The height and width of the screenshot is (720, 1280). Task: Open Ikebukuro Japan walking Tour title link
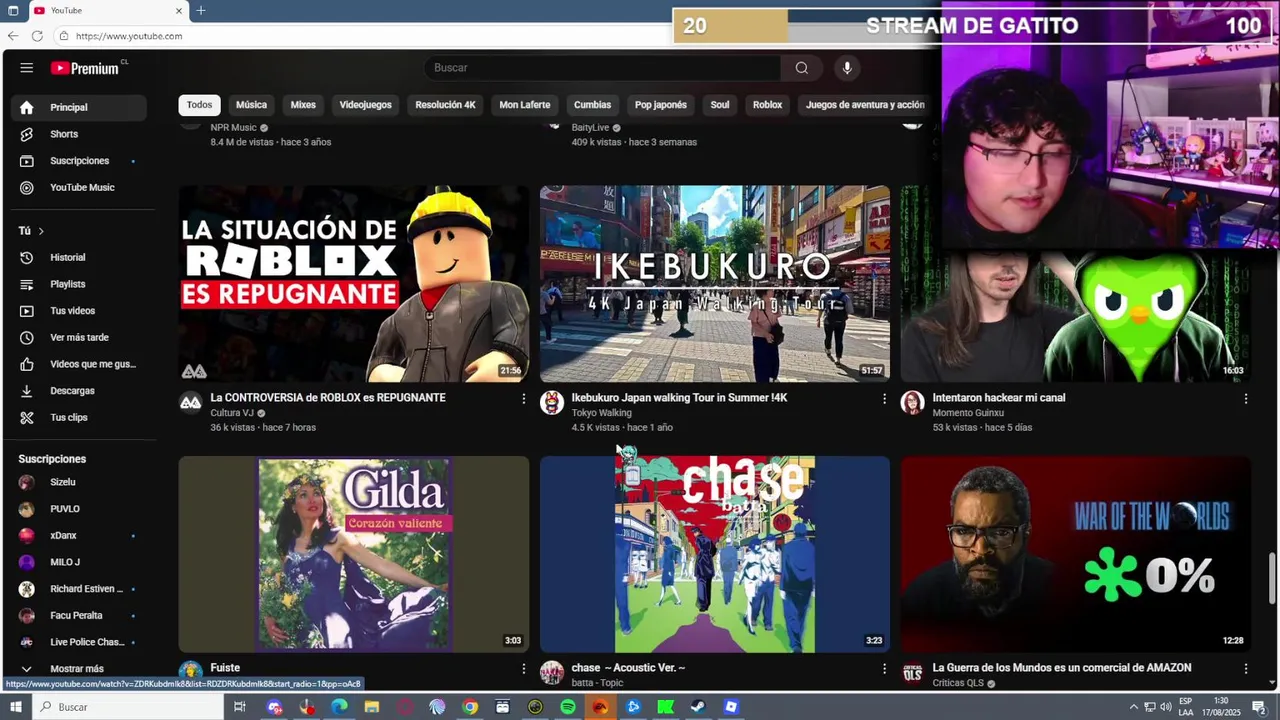point(679,398)
